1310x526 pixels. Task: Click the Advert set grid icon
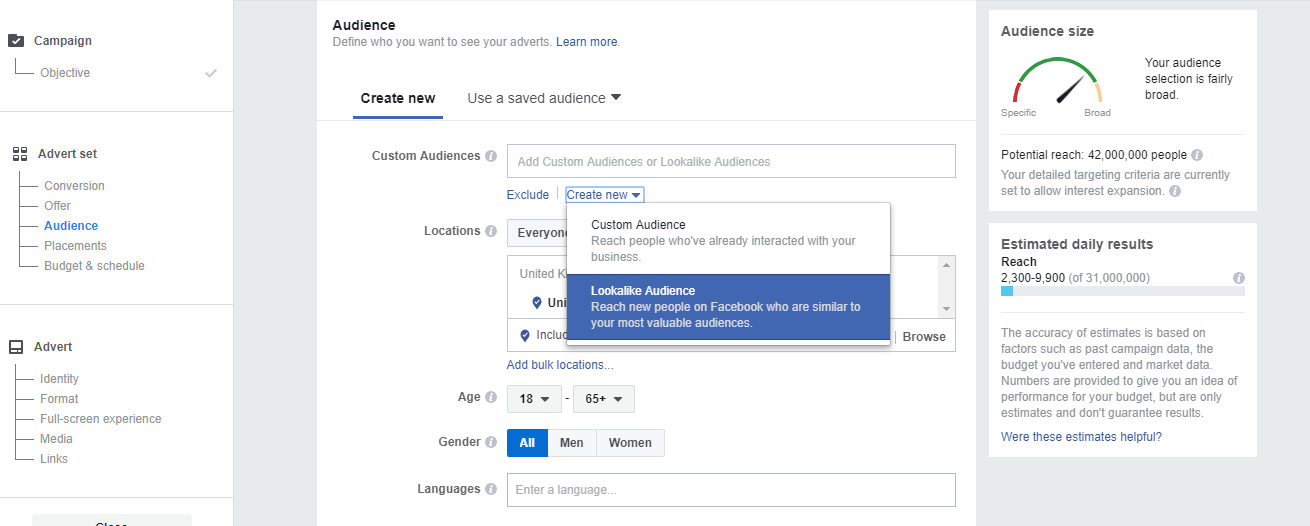point(19,154)
